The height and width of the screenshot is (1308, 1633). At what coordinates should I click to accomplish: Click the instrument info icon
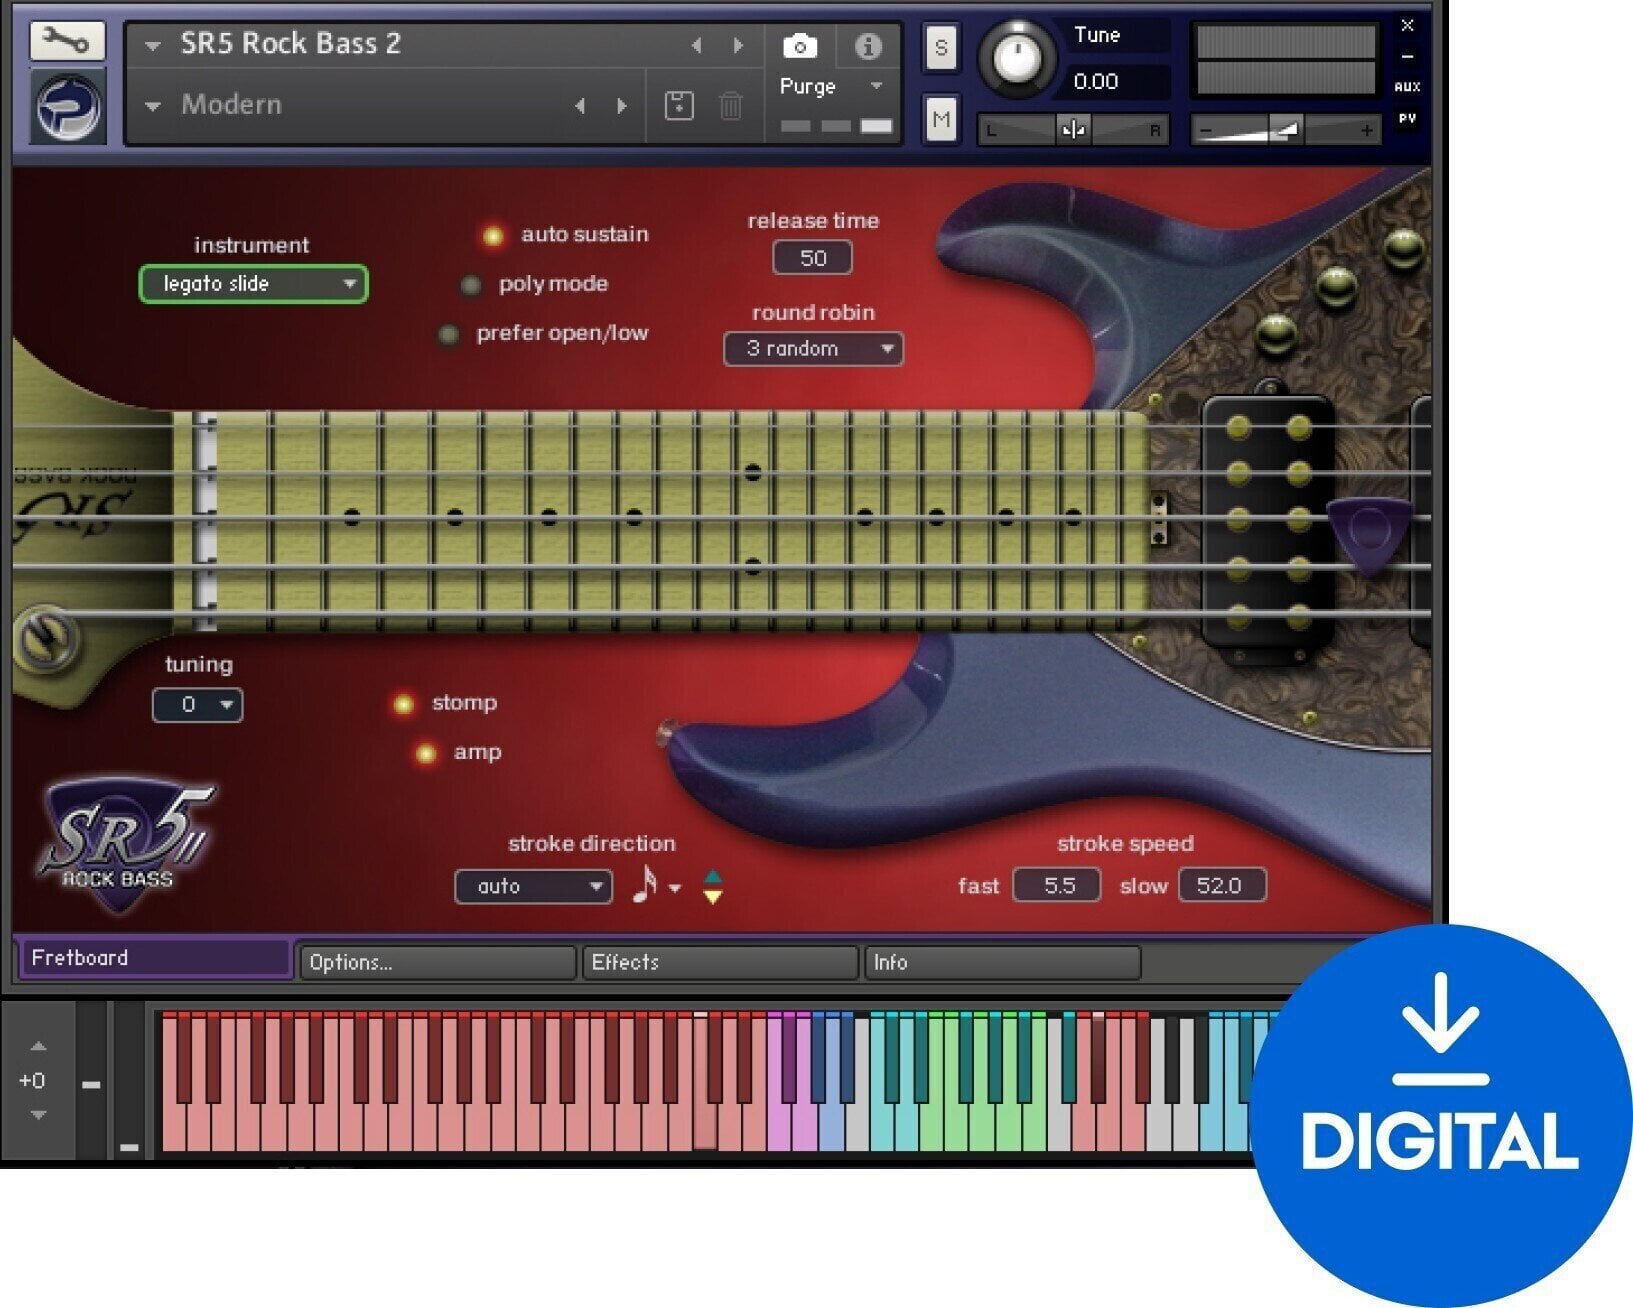(869, 46)
